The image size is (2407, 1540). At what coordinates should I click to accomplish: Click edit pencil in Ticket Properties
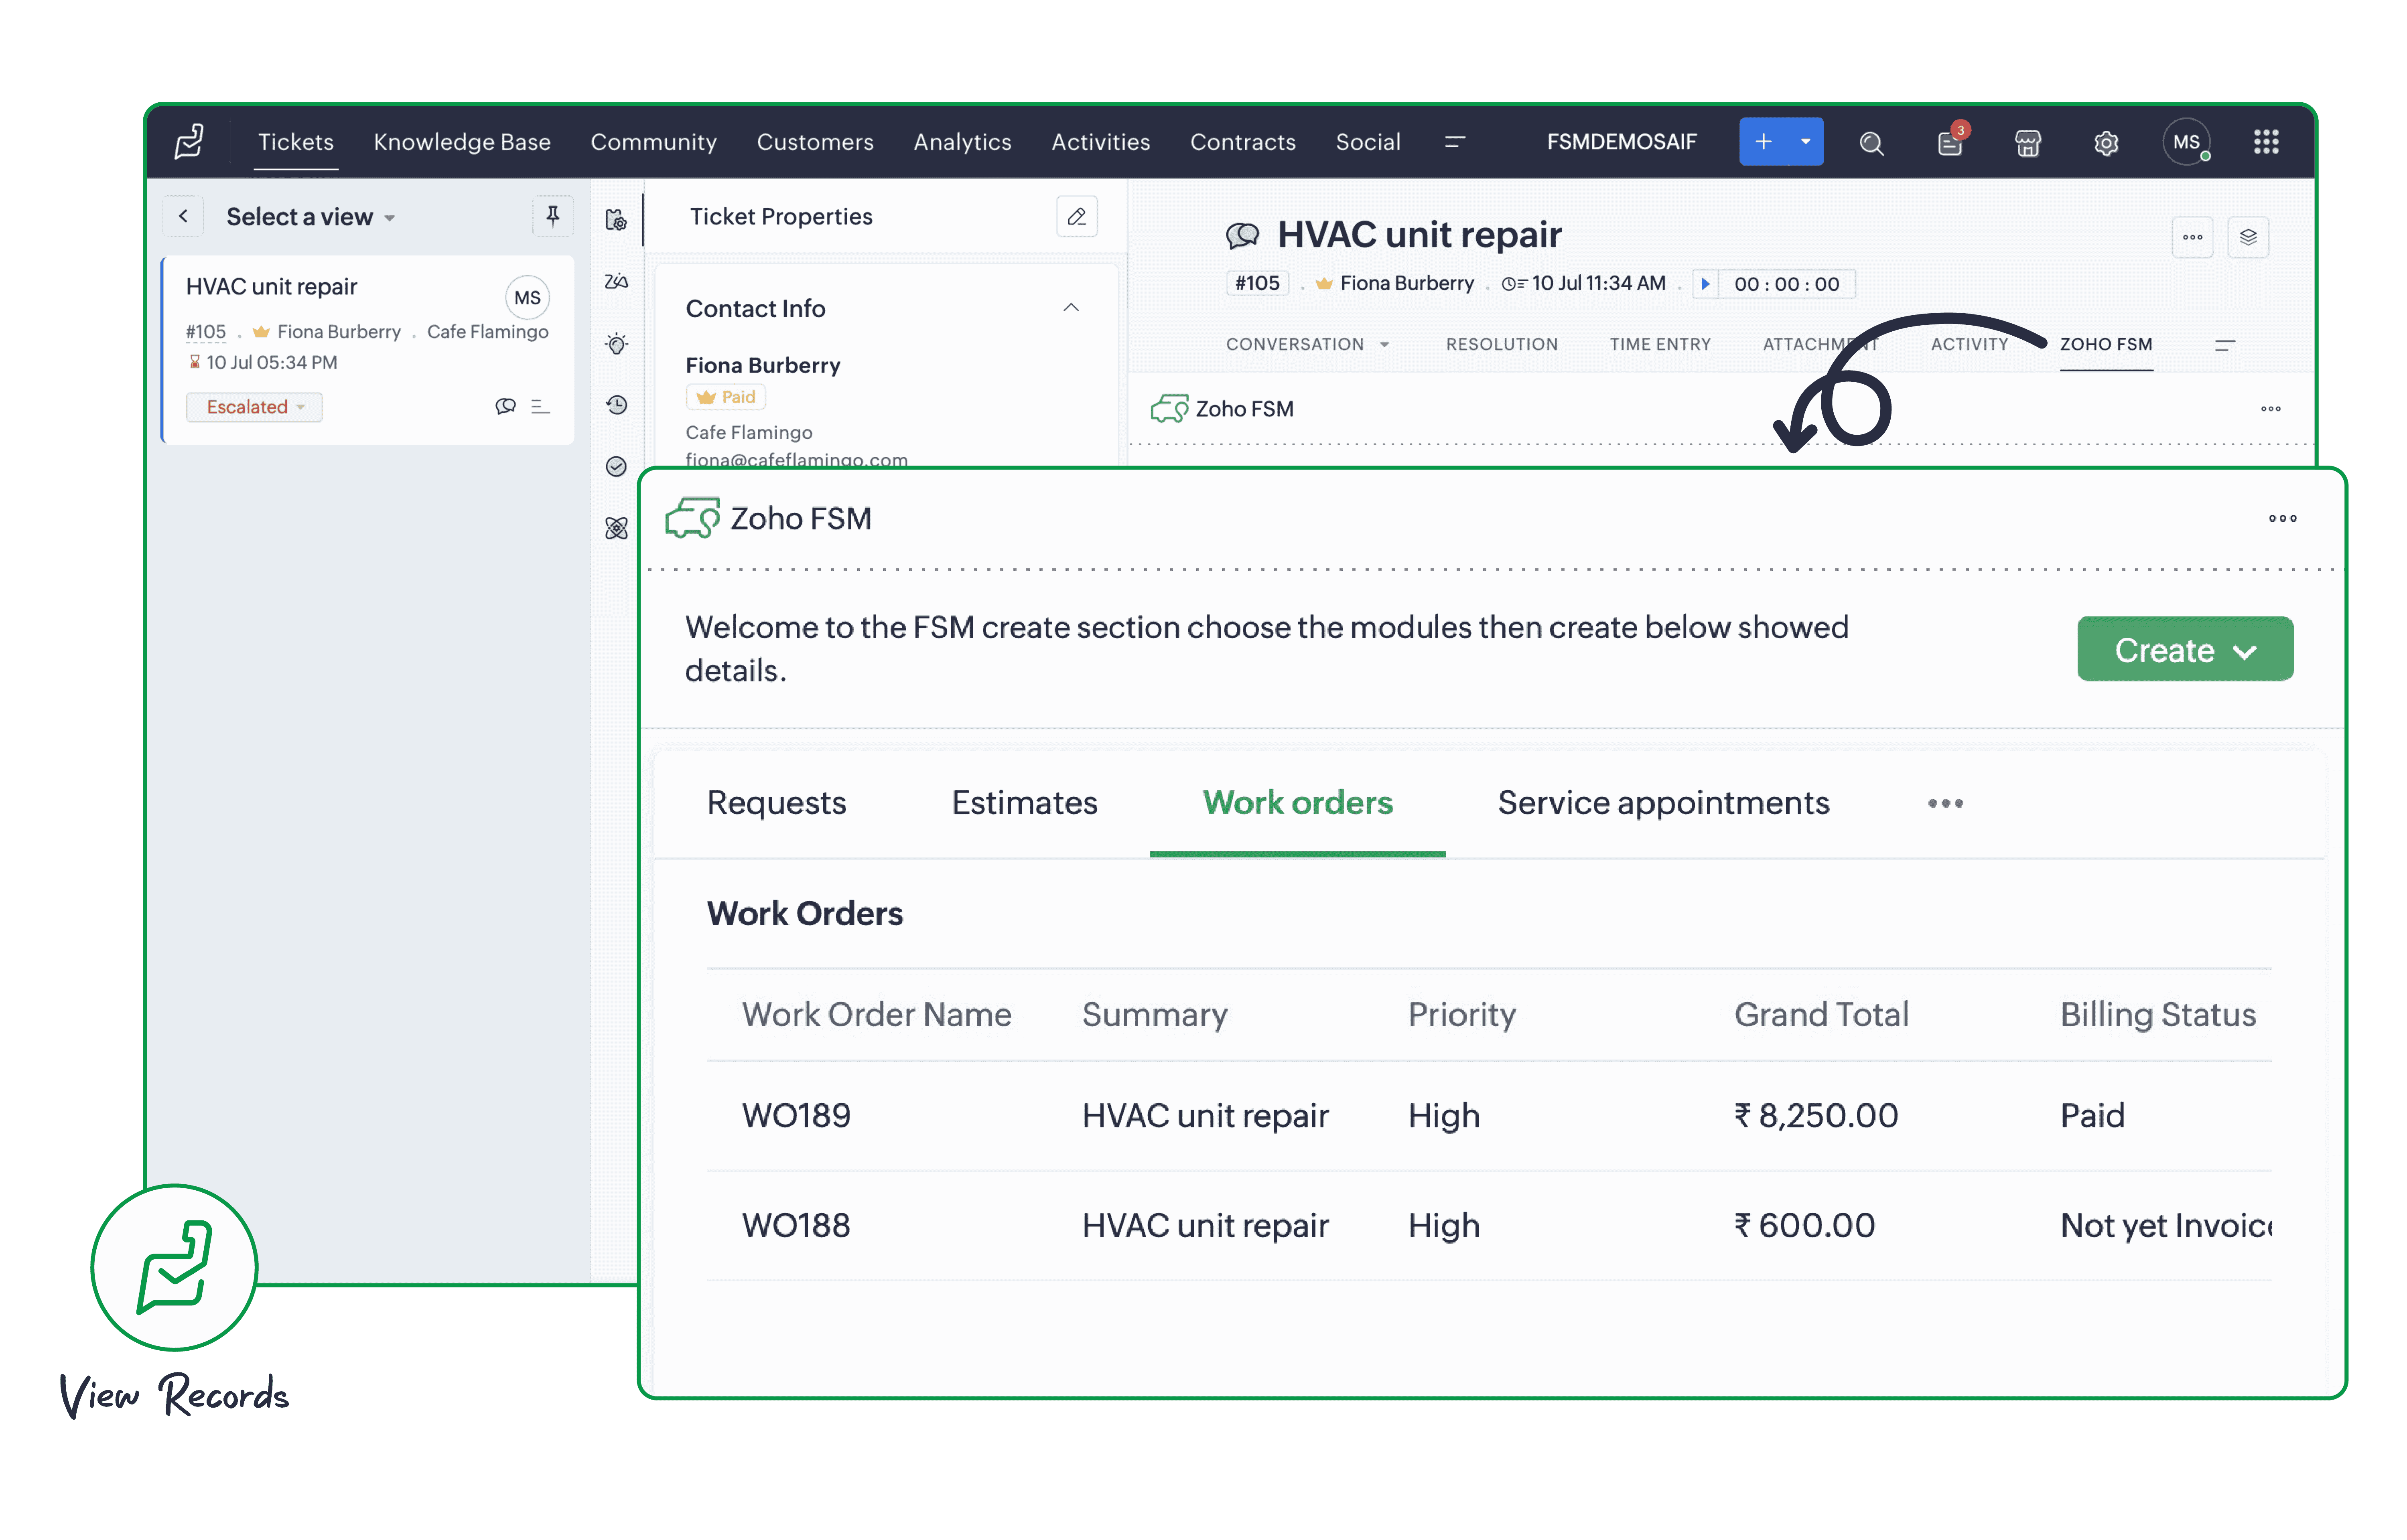click(1076, 217)
